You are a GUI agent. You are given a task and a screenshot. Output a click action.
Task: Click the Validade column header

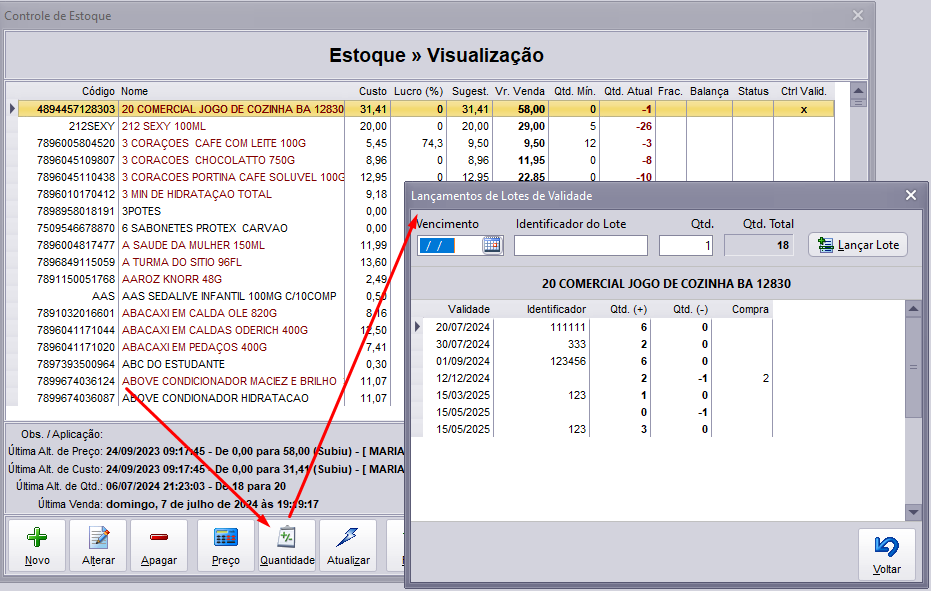pyautogui.click(x=468, y=309)
